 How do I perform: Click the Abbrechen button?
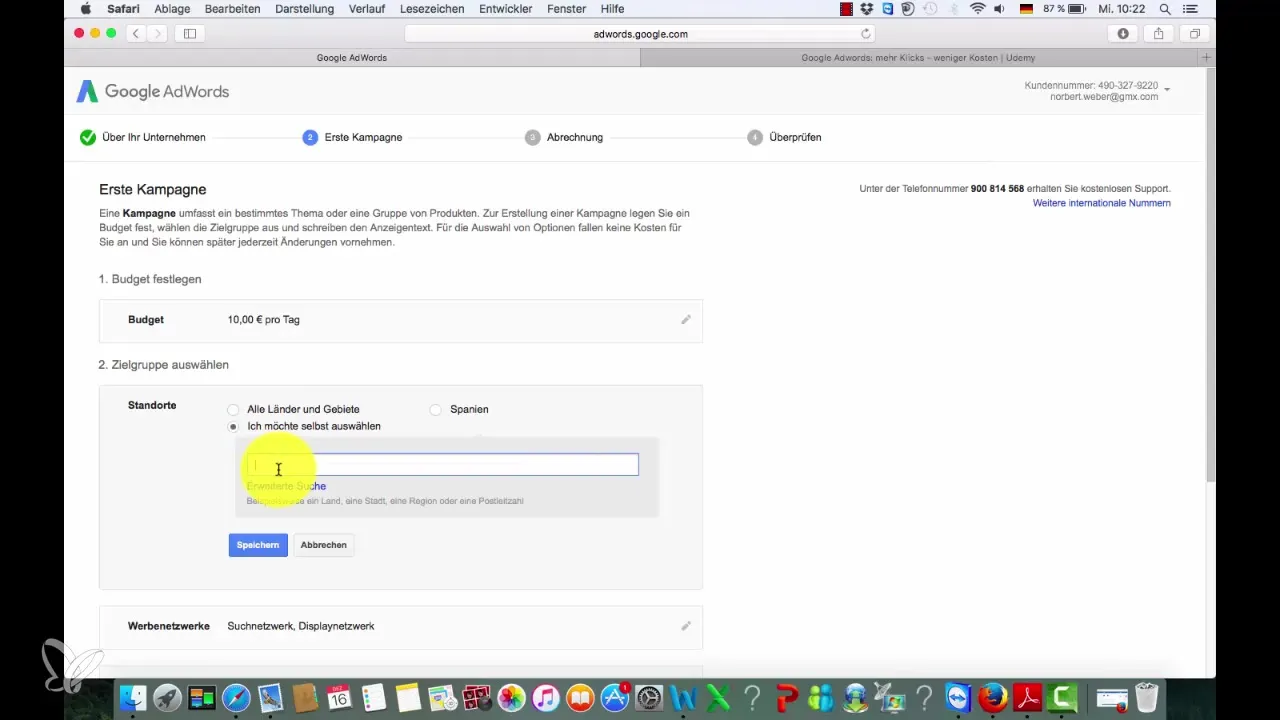(324, 545)
